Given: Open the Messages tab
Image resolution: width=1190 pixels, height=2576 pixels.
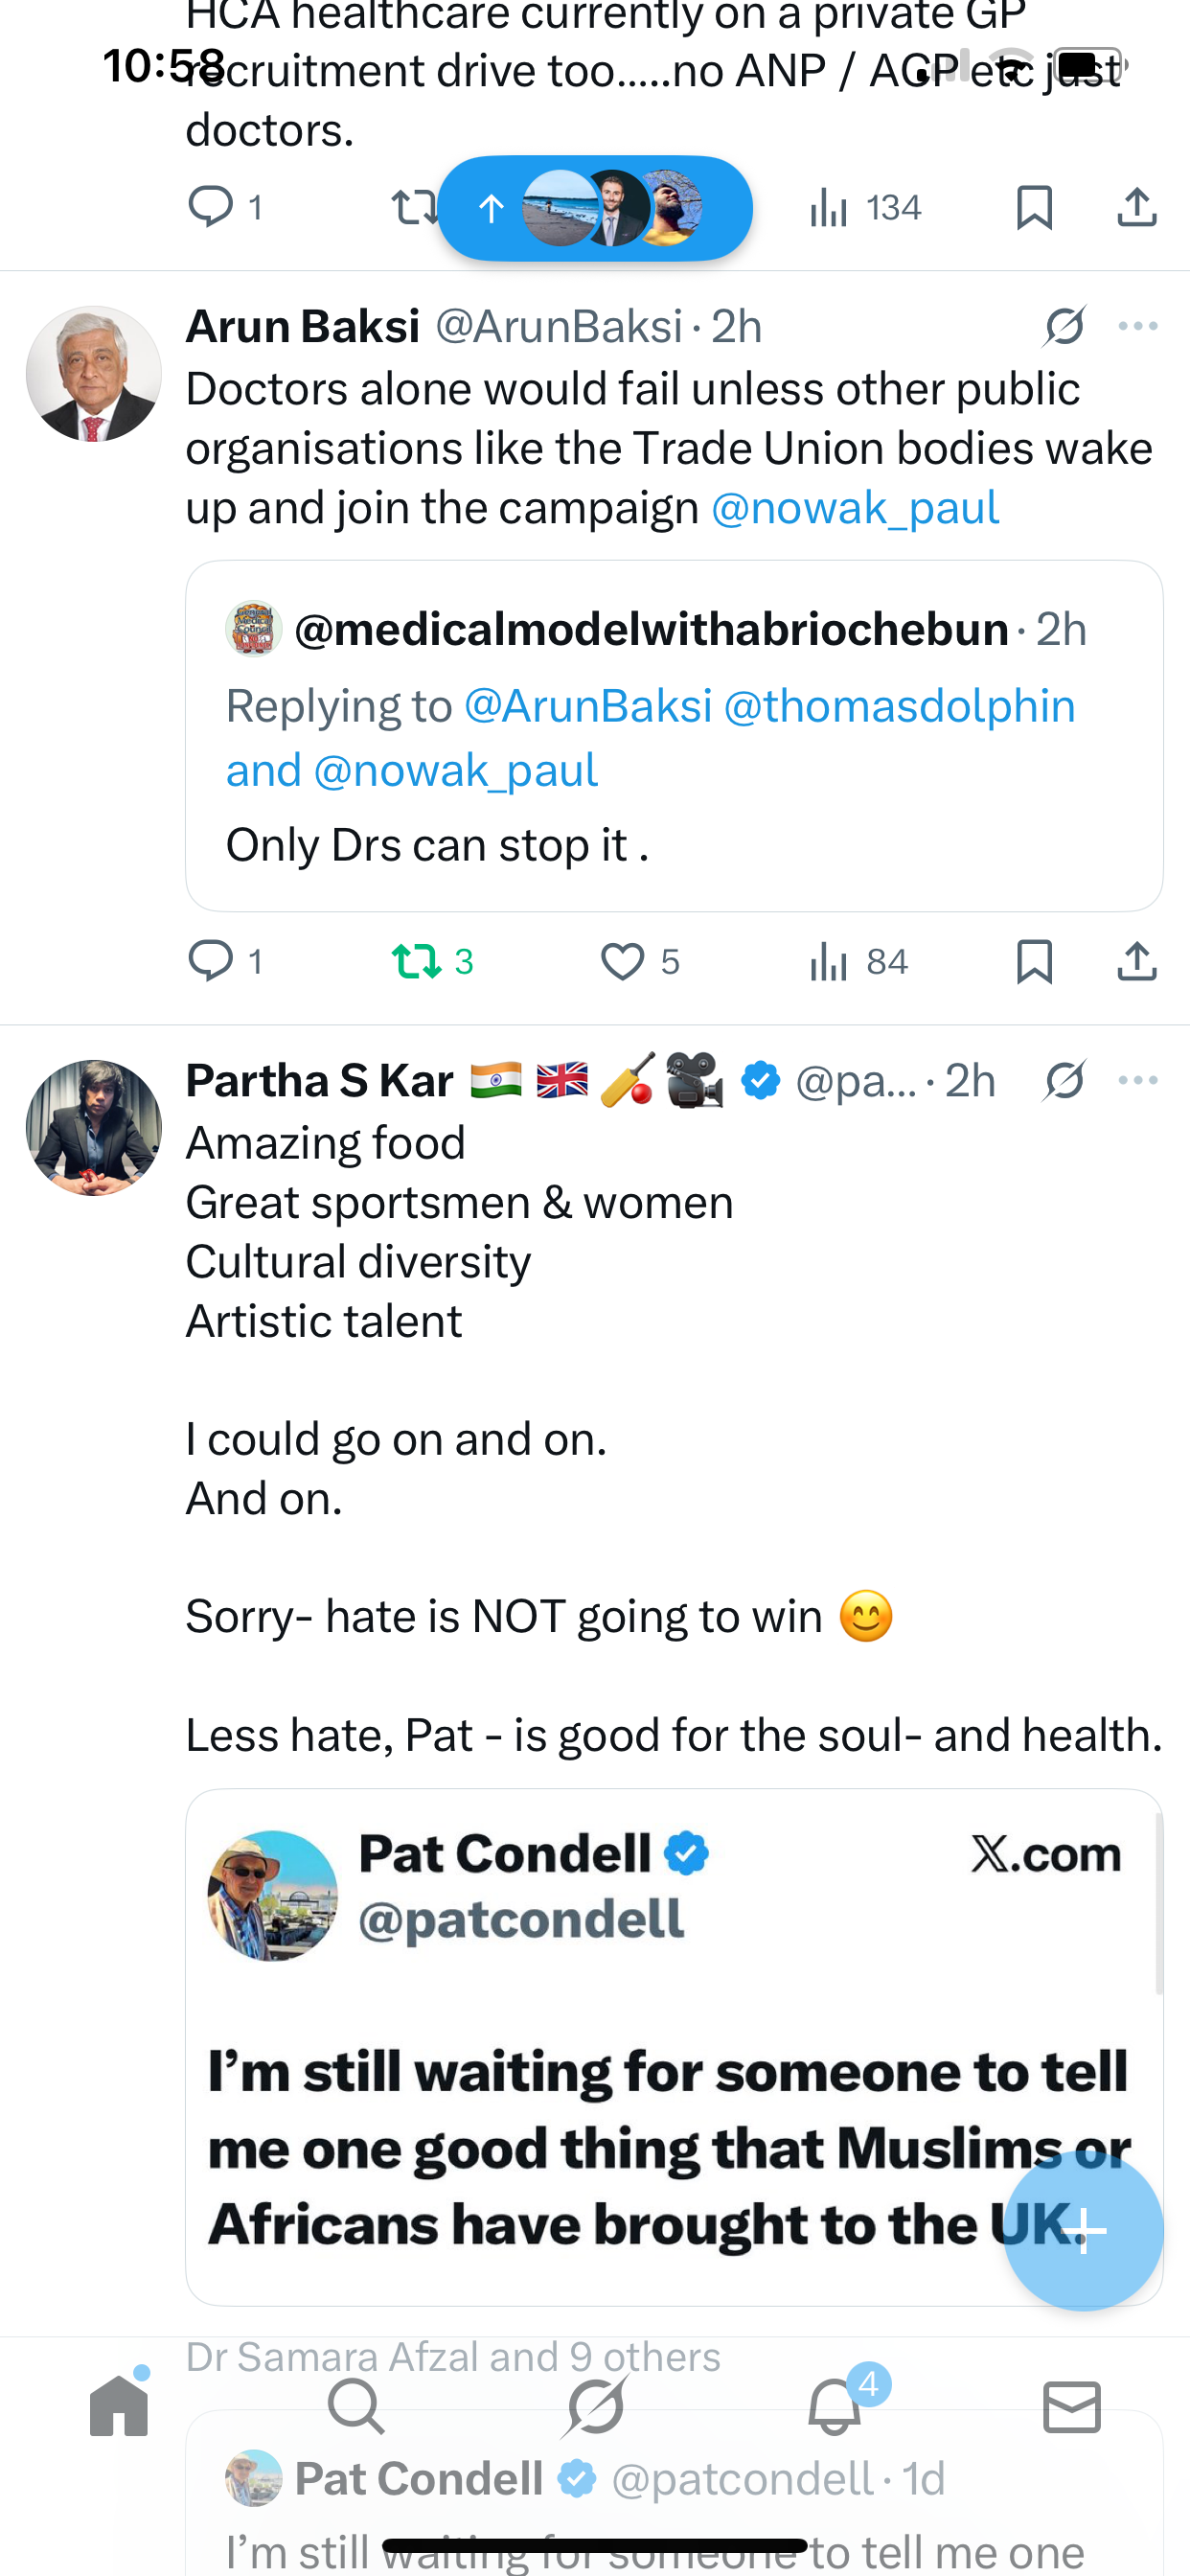Looking at the screenshot, I should [x=1071, y=2406].
